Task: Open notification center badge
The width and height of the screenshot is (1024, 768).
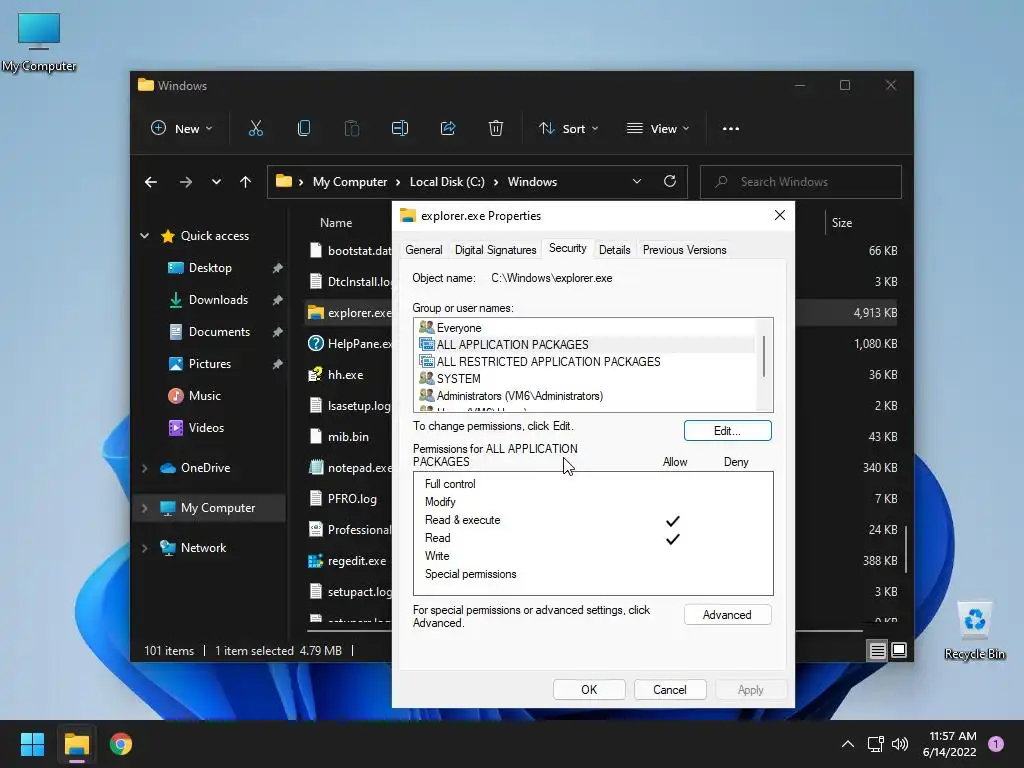Action: 996,744
